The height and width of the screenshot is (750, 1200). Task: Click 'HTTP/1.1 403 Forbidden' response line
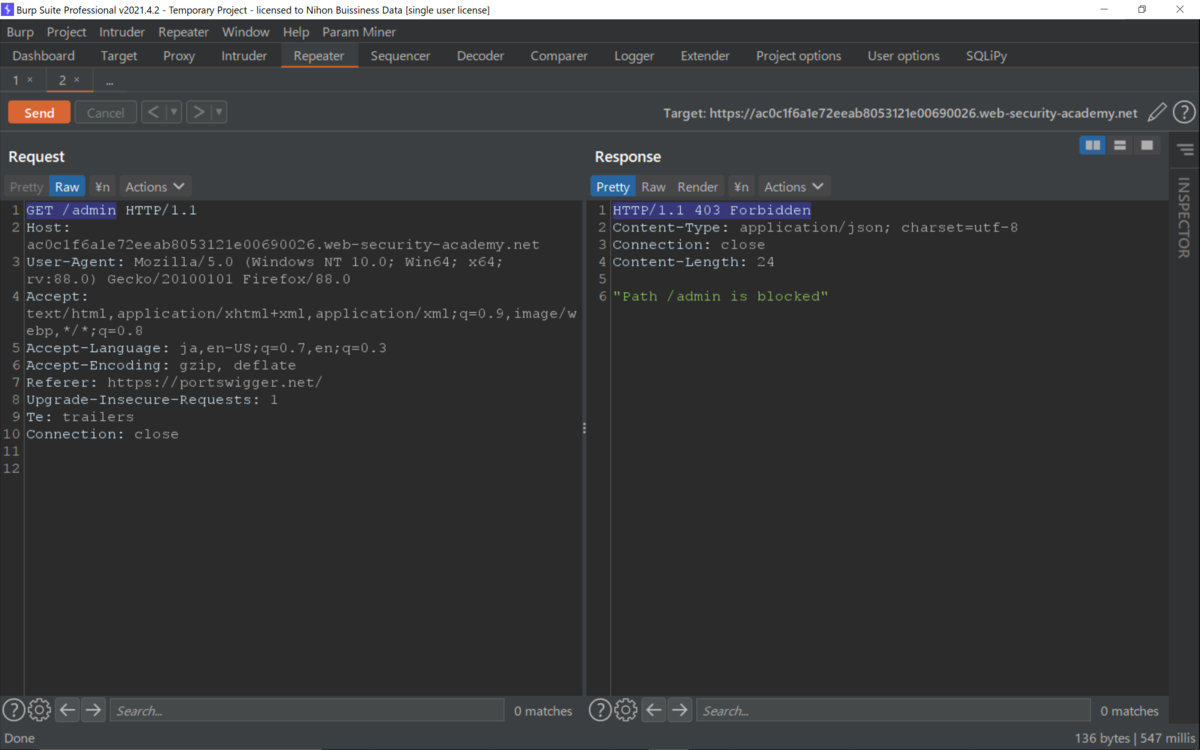tap(711, 210)
